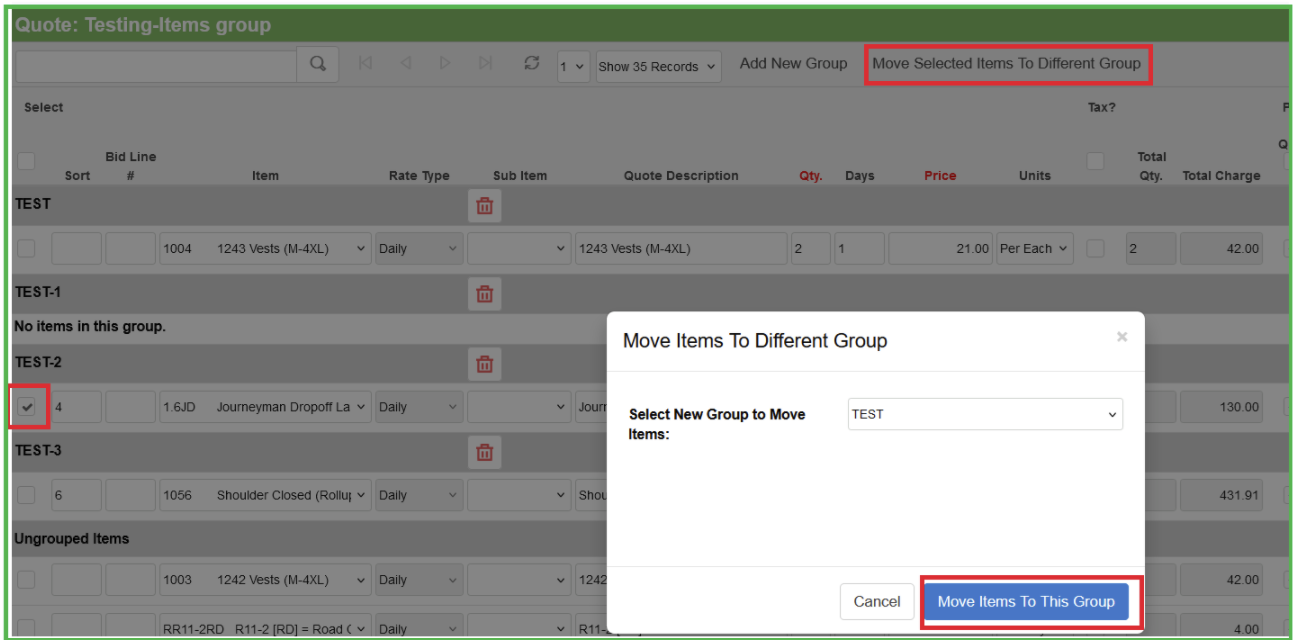Click the Qty. column header
The width and height of the screenshot is (1294, 640).
(811, 176)
